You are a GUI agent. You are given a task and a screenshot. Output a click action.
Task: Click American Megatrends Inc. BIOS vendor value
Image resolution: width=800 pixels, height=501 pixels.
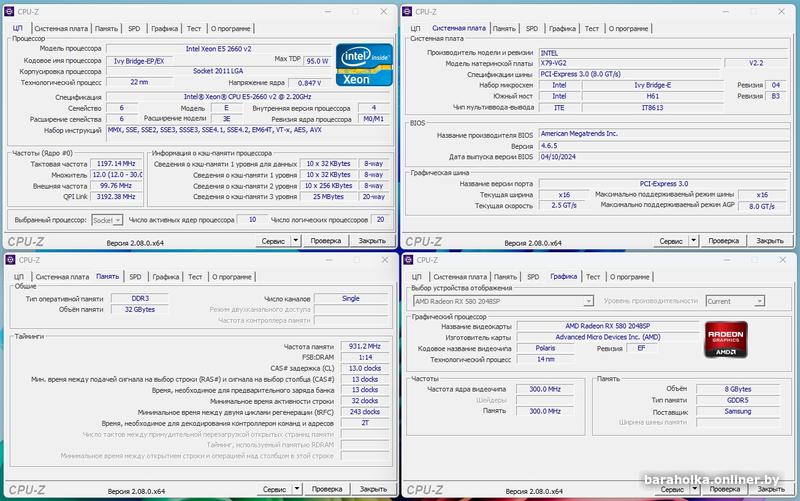pyautogui.click(x=663, y=134)
